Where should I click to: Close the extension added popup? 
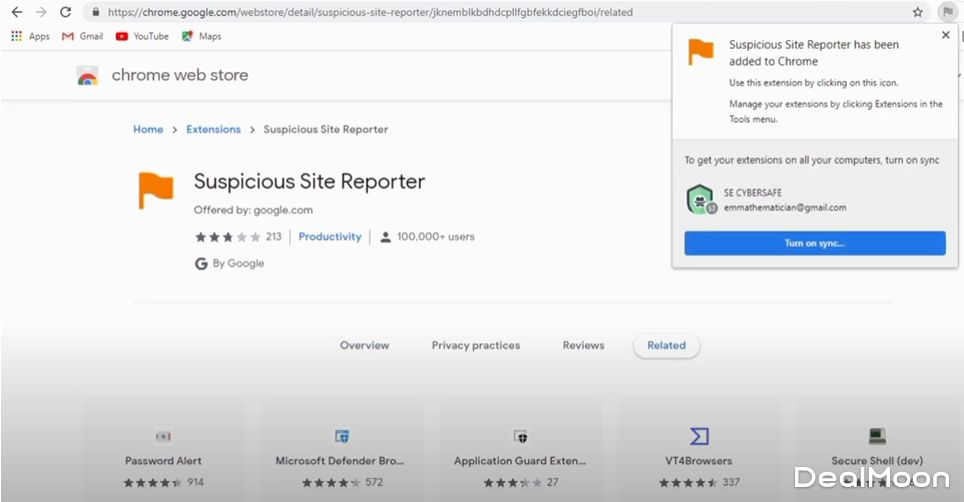946,35
